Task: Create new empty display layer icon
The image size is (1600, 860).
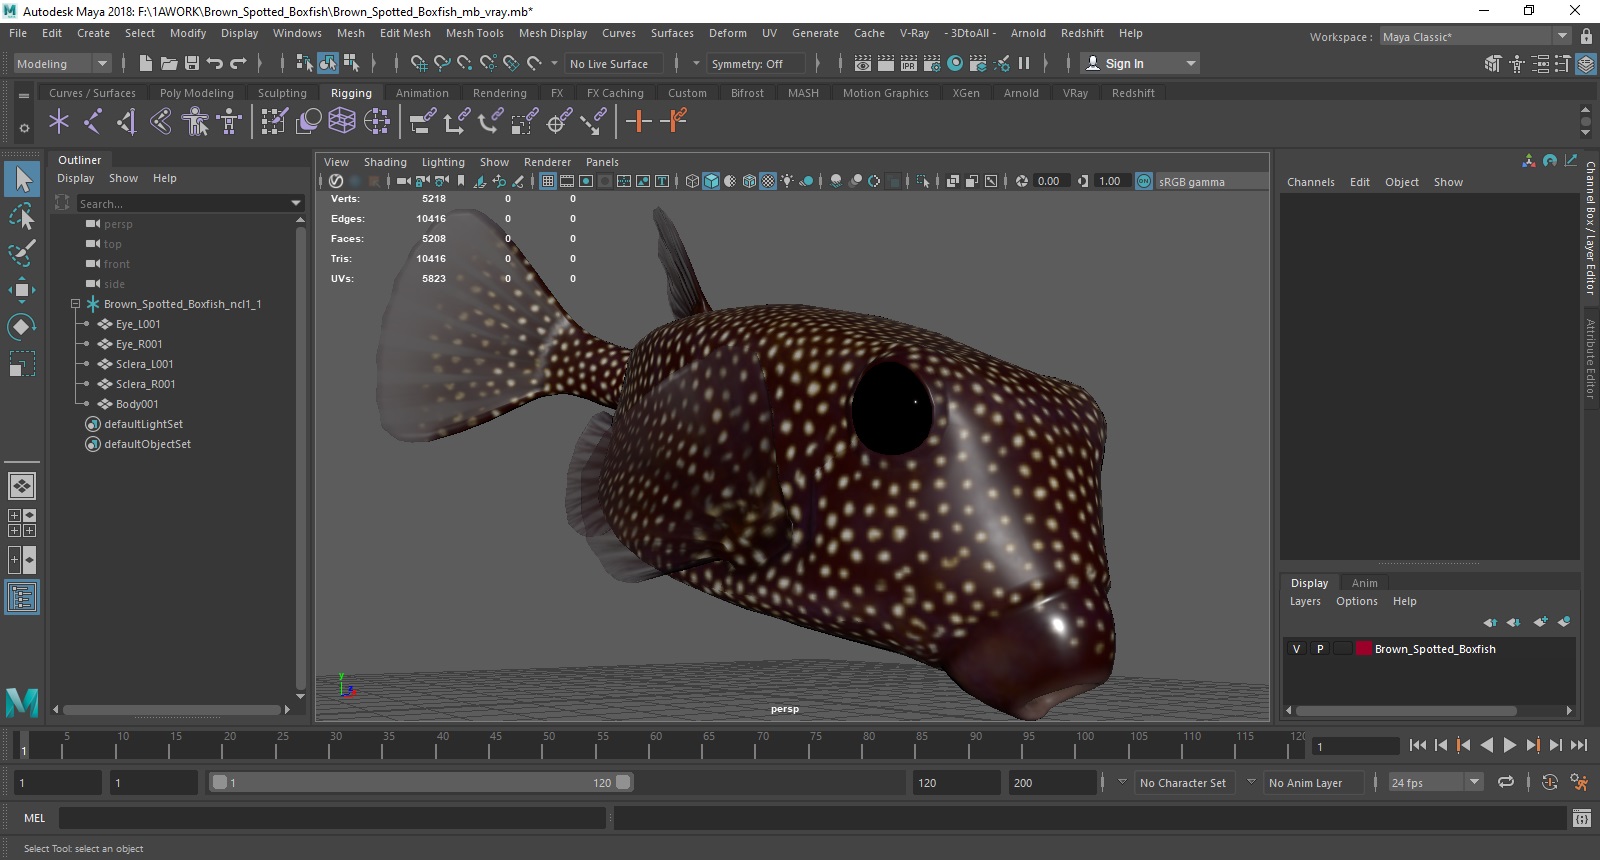Action: [x=1540, y=621]
